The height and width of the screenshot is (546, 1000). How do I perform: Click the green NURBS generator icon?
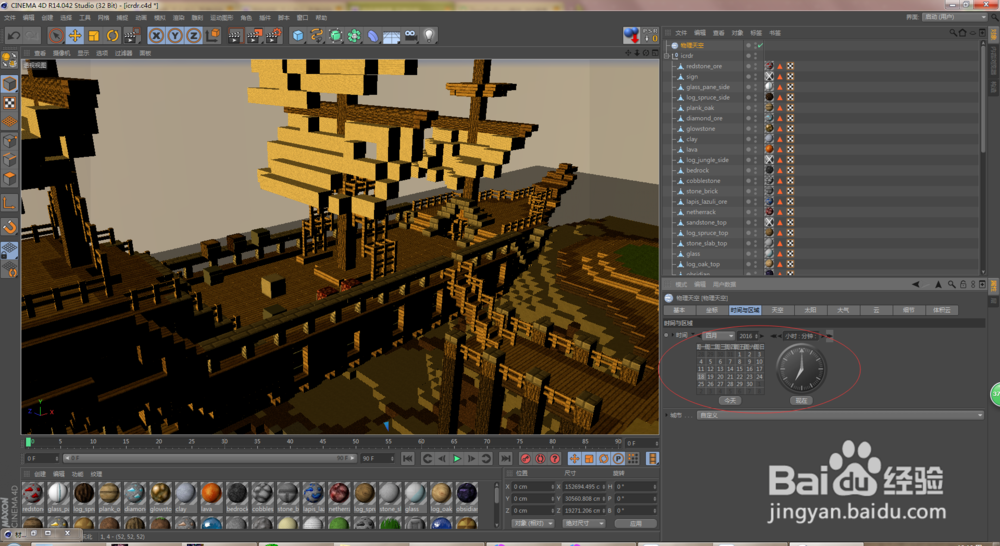click(335, 36)
